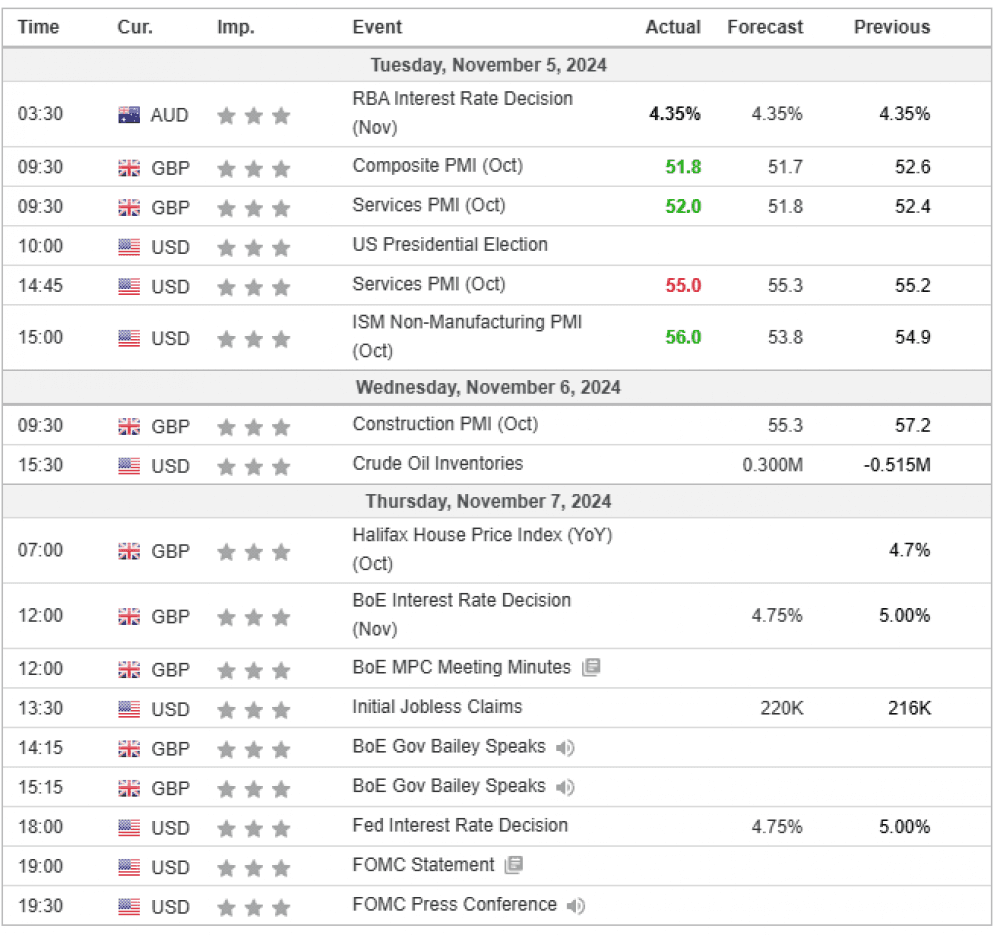Click speaker icon beside FOMC Press Conference
The image size is (1000, 935).
point(576,906)
